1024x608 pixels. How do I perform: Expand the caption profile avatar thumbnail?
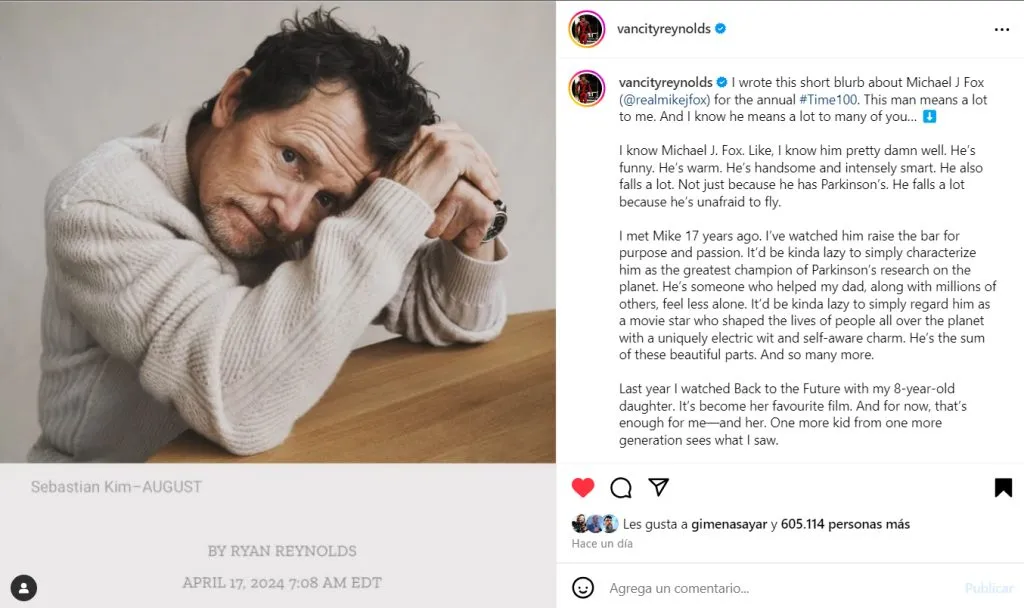585,87
